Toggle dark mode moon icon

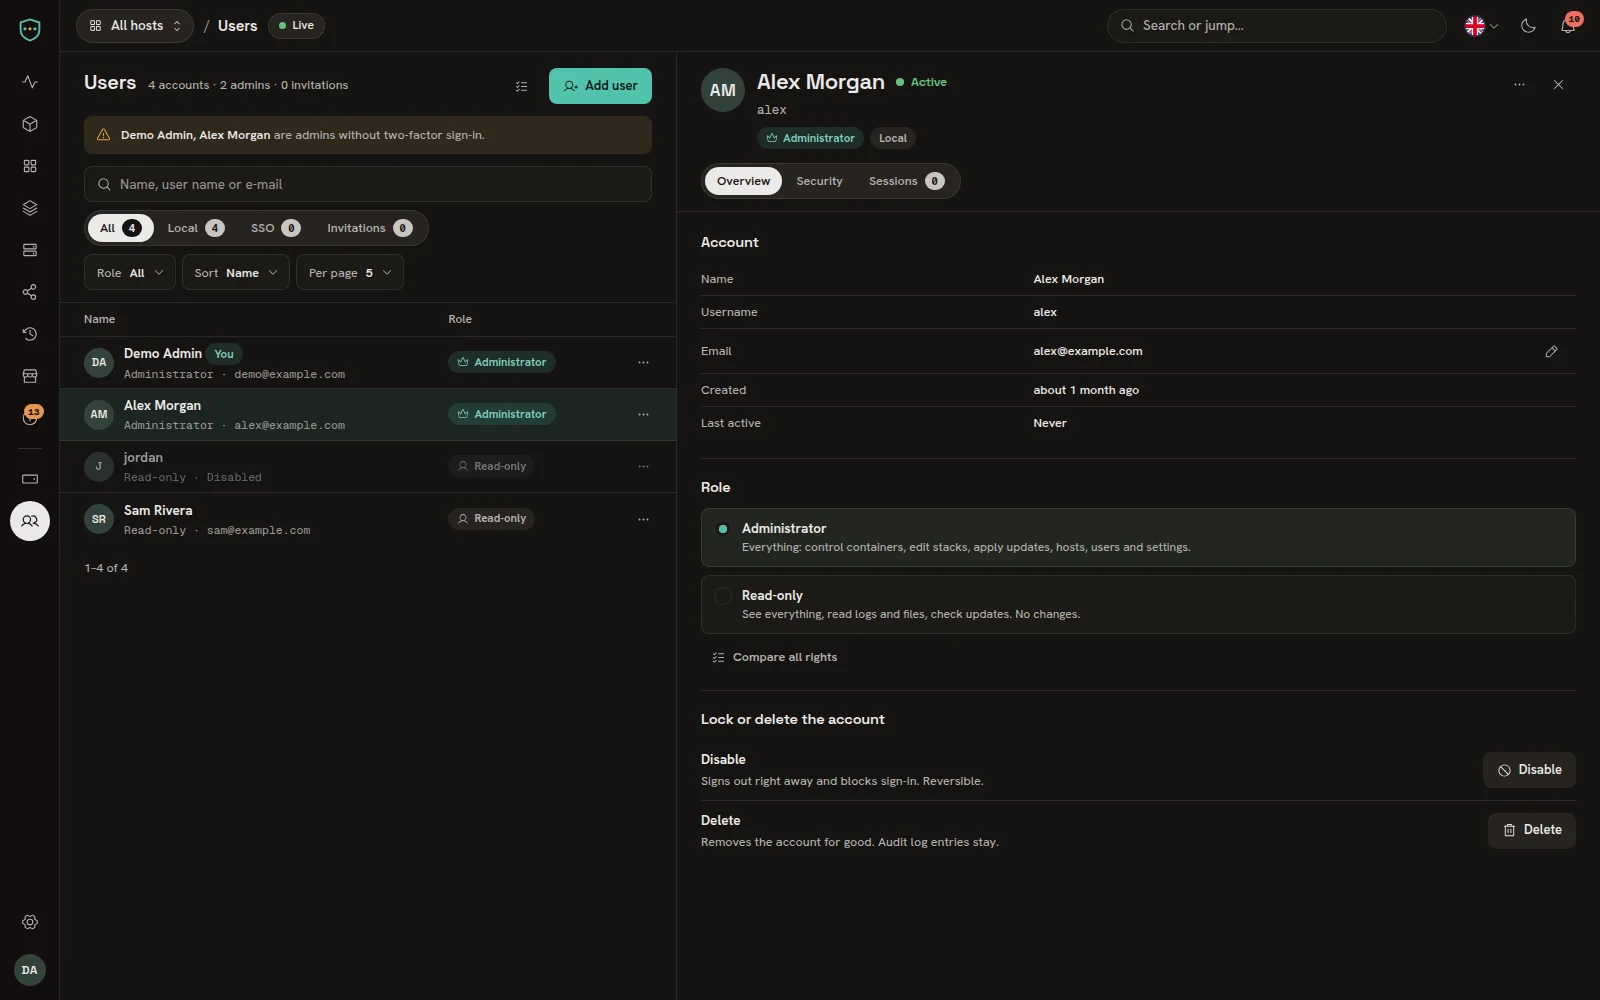pos(1528,26)
